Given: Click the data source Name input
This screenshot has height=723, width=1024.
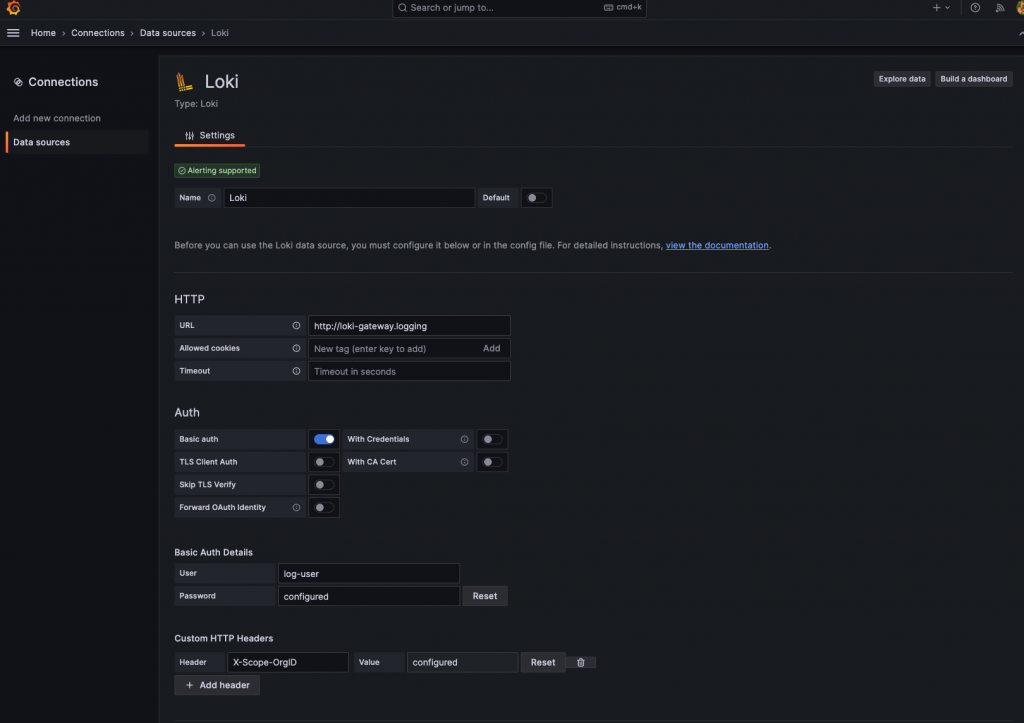Looking at the screenshot, I should [x=349, y=198].
